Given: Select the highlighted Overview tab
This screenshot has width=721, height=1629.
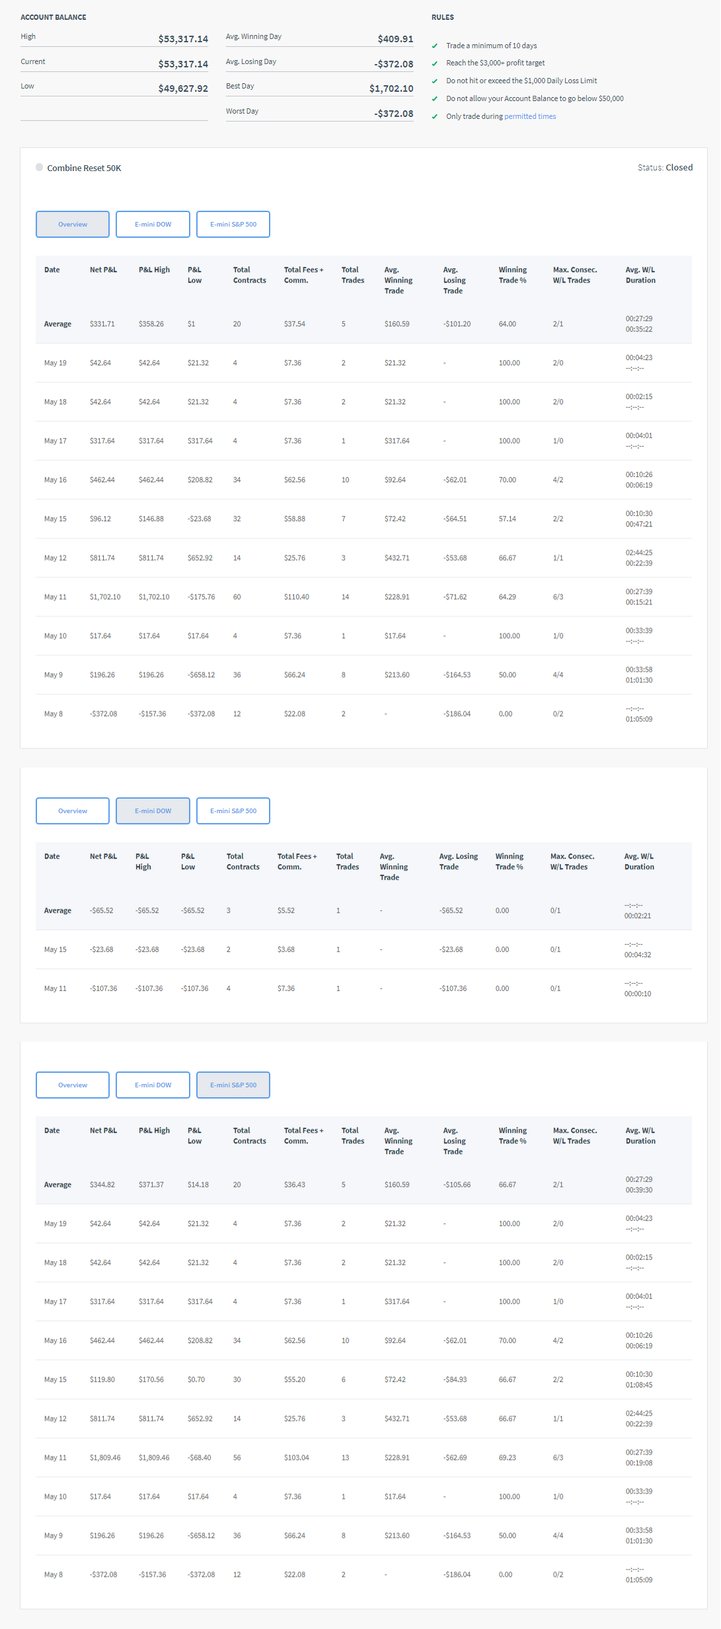Looking at the screenshot, I should (x=72, y=224).
